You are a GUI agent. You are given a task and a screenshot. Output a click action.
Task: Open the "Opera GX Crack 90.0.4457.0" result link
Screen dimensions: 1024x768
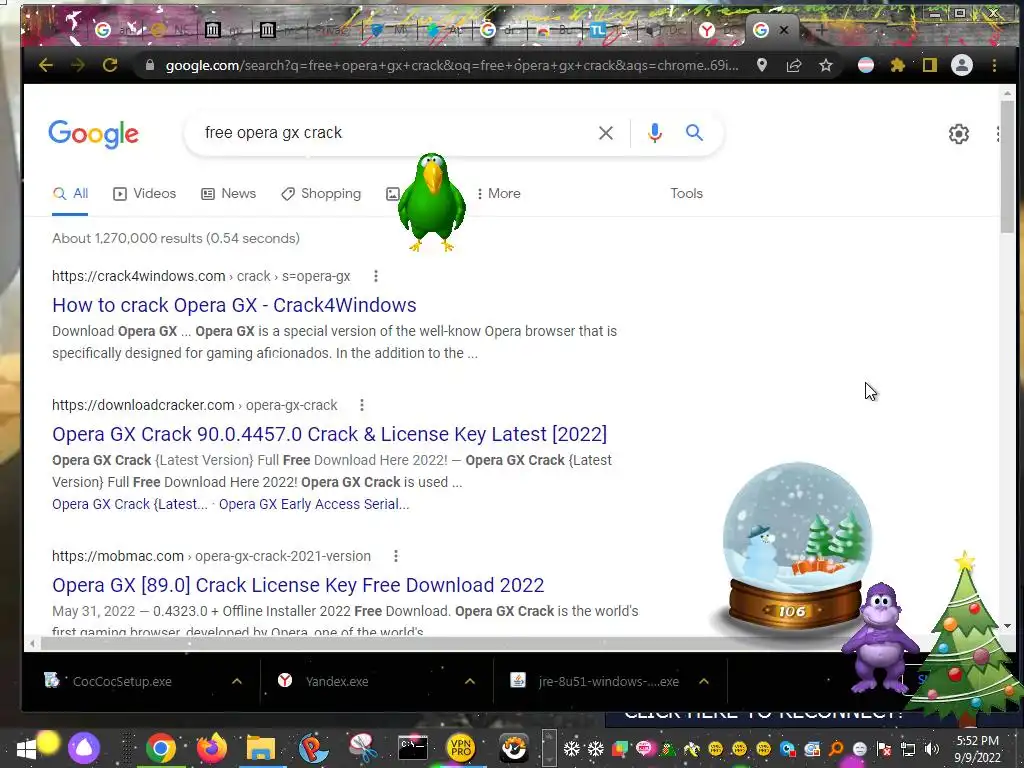click(329, 434)
